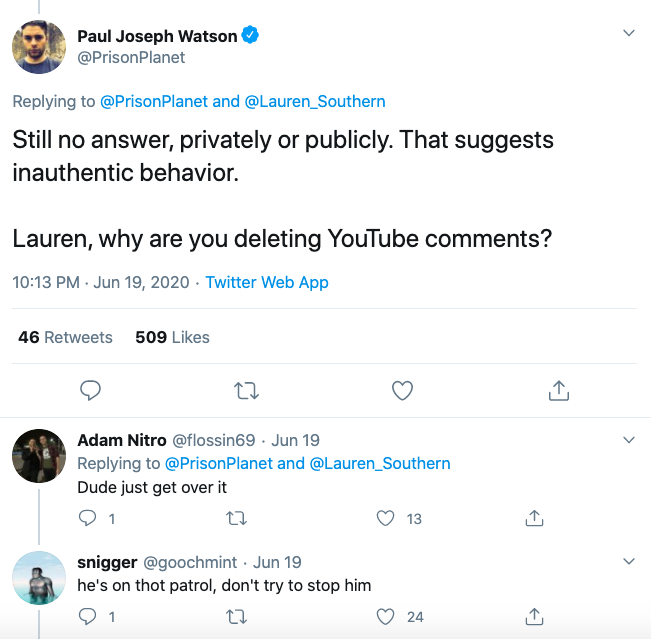View the 509 Likes list
This screenshot has width=651, height=639.
172,337
